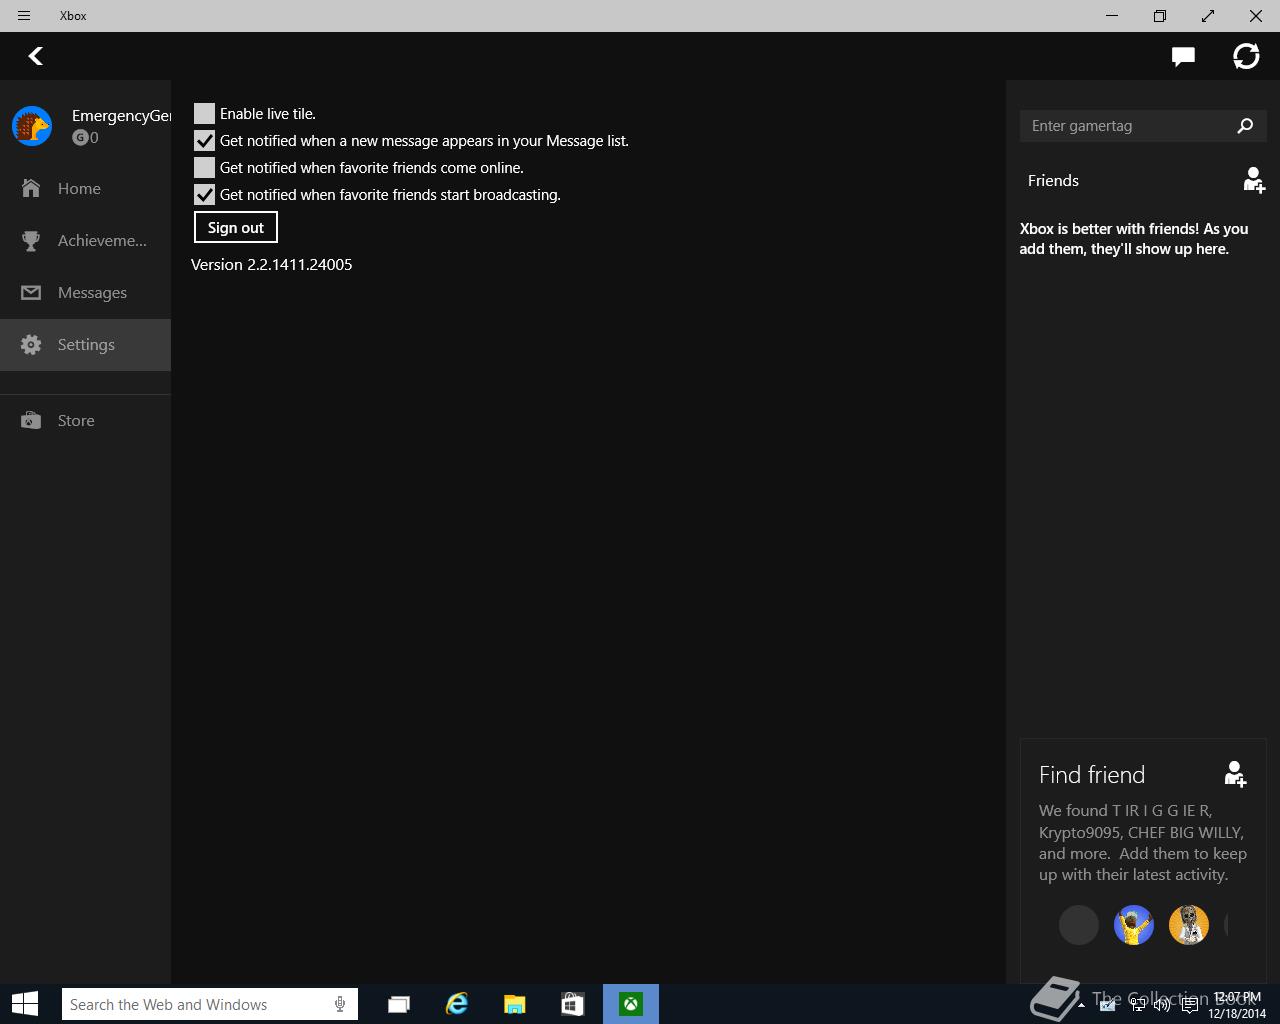This screenshot has width=1280, height=1024.
Task: Click the Xbox app taskbar icon
Action: click(x=631, y=1004)
